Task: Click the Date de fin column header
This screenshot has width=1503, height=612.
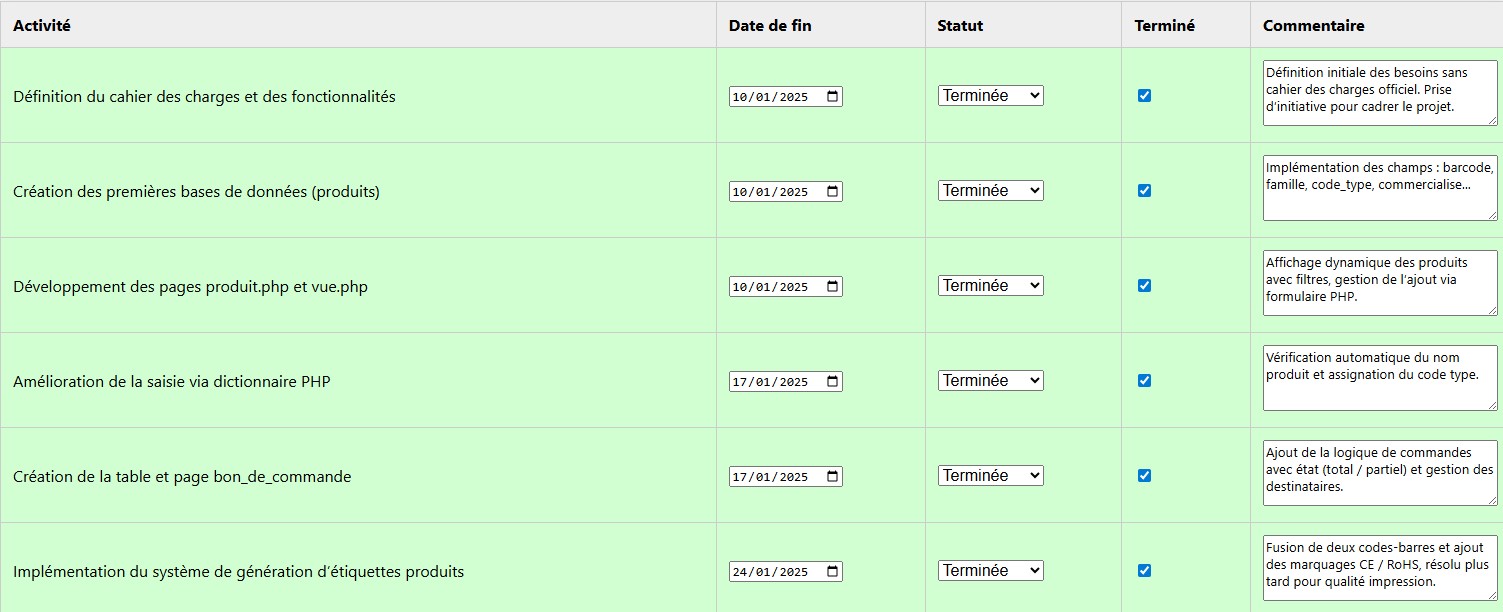Action: pyautogui.click(x=769, y=26)
